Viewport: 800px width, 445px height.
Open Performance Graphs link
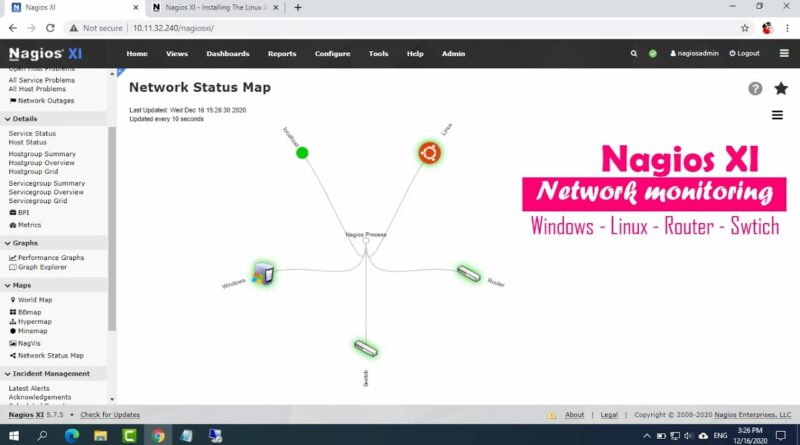tap(46, 258)
